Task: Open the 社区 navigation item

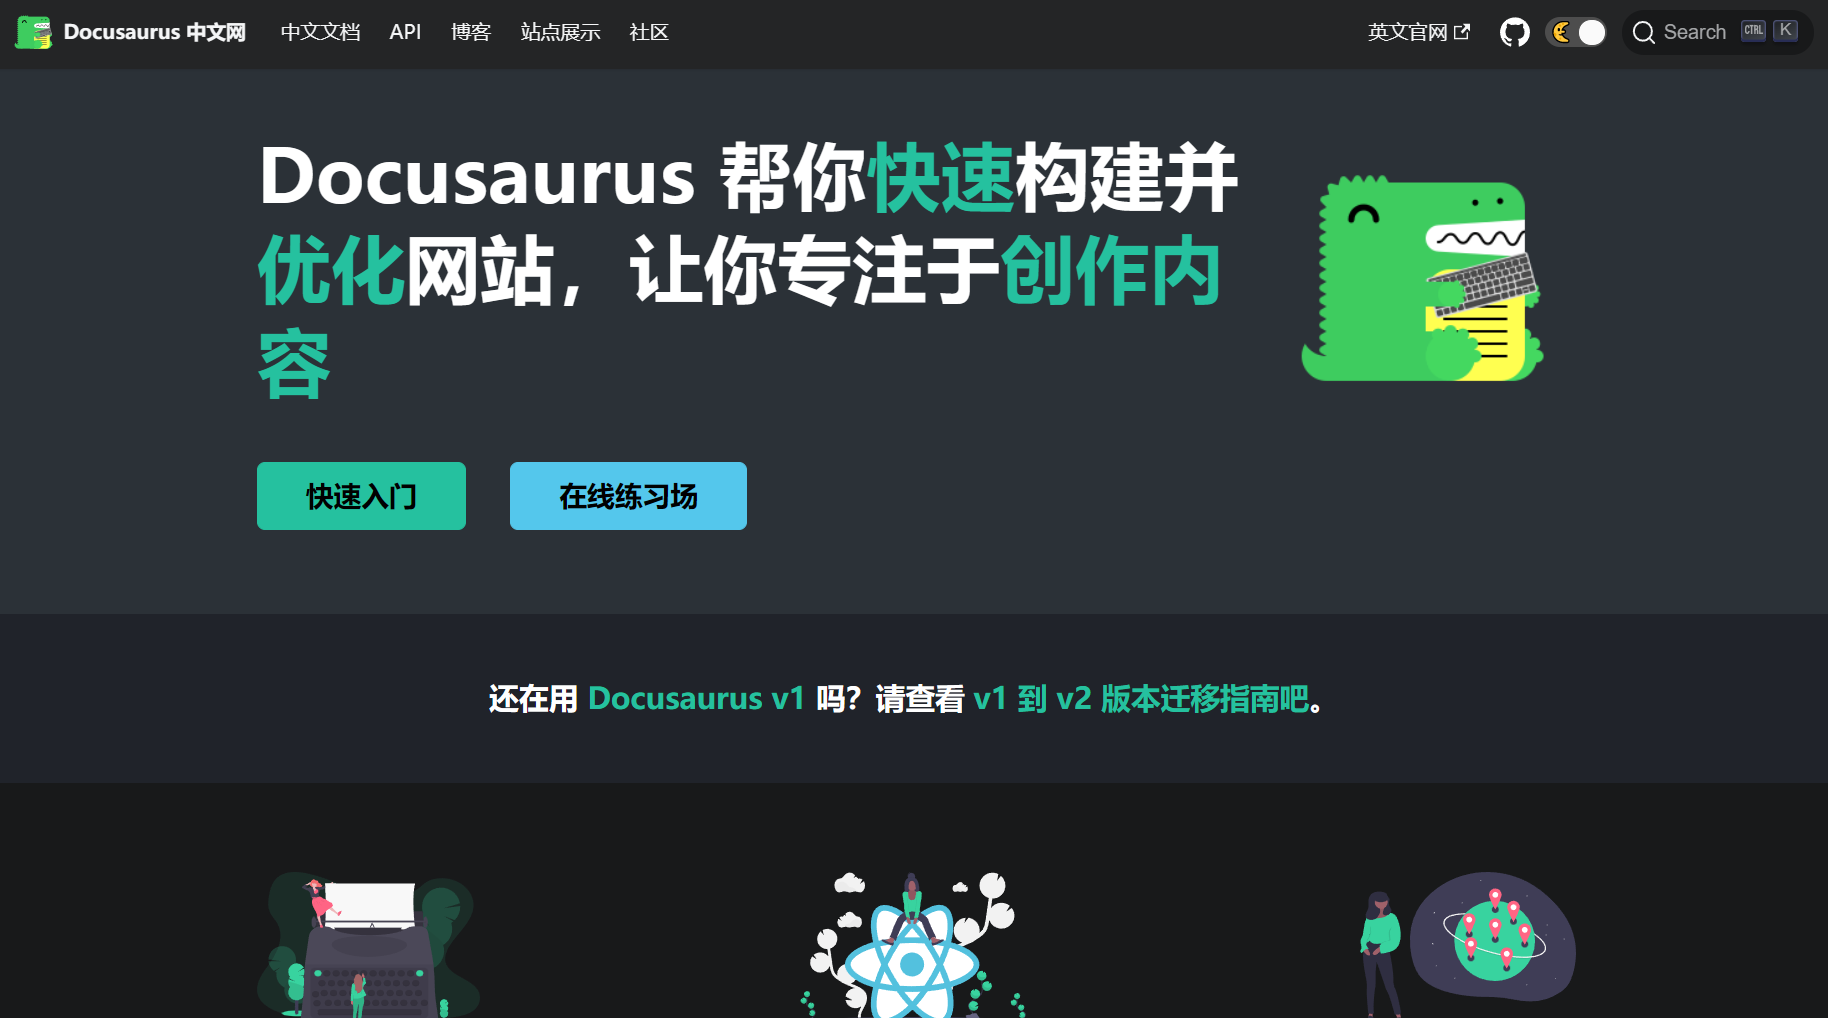Action: [x=648, y=31]
